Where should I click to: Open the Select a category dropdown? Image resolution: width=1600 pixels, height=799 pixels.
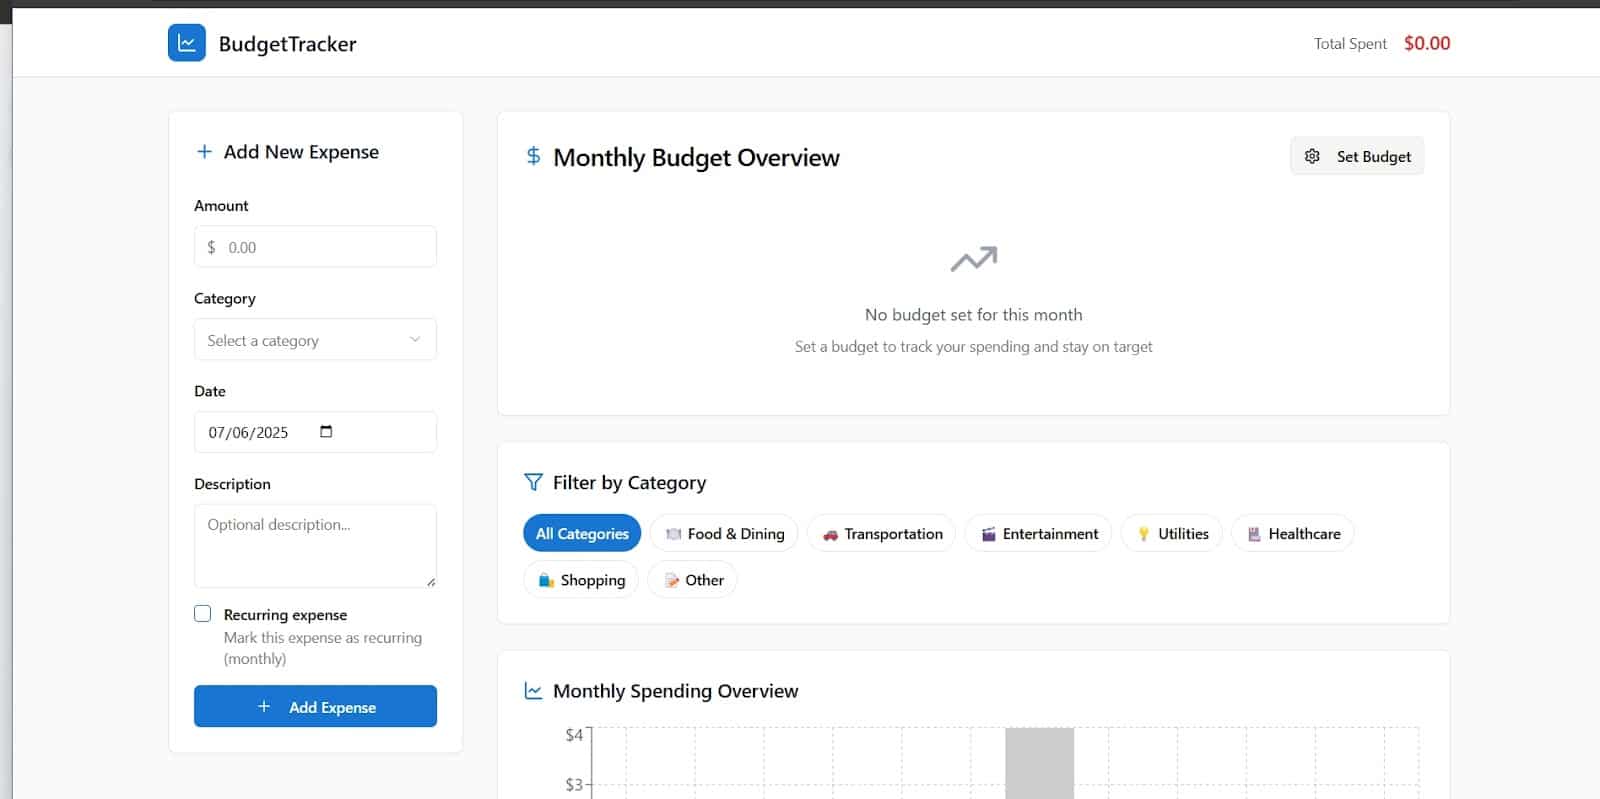pyautogui.click(x=315, y=340)
